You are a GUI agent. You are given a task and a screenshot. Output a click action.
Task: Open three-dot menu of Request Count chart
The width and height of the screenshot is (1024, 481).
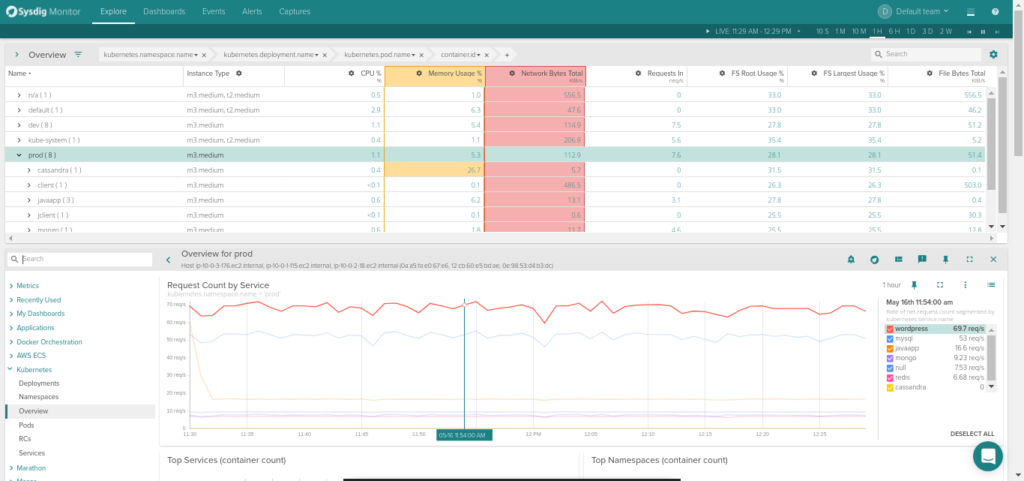pyautogui.click(x=965, y=285)
